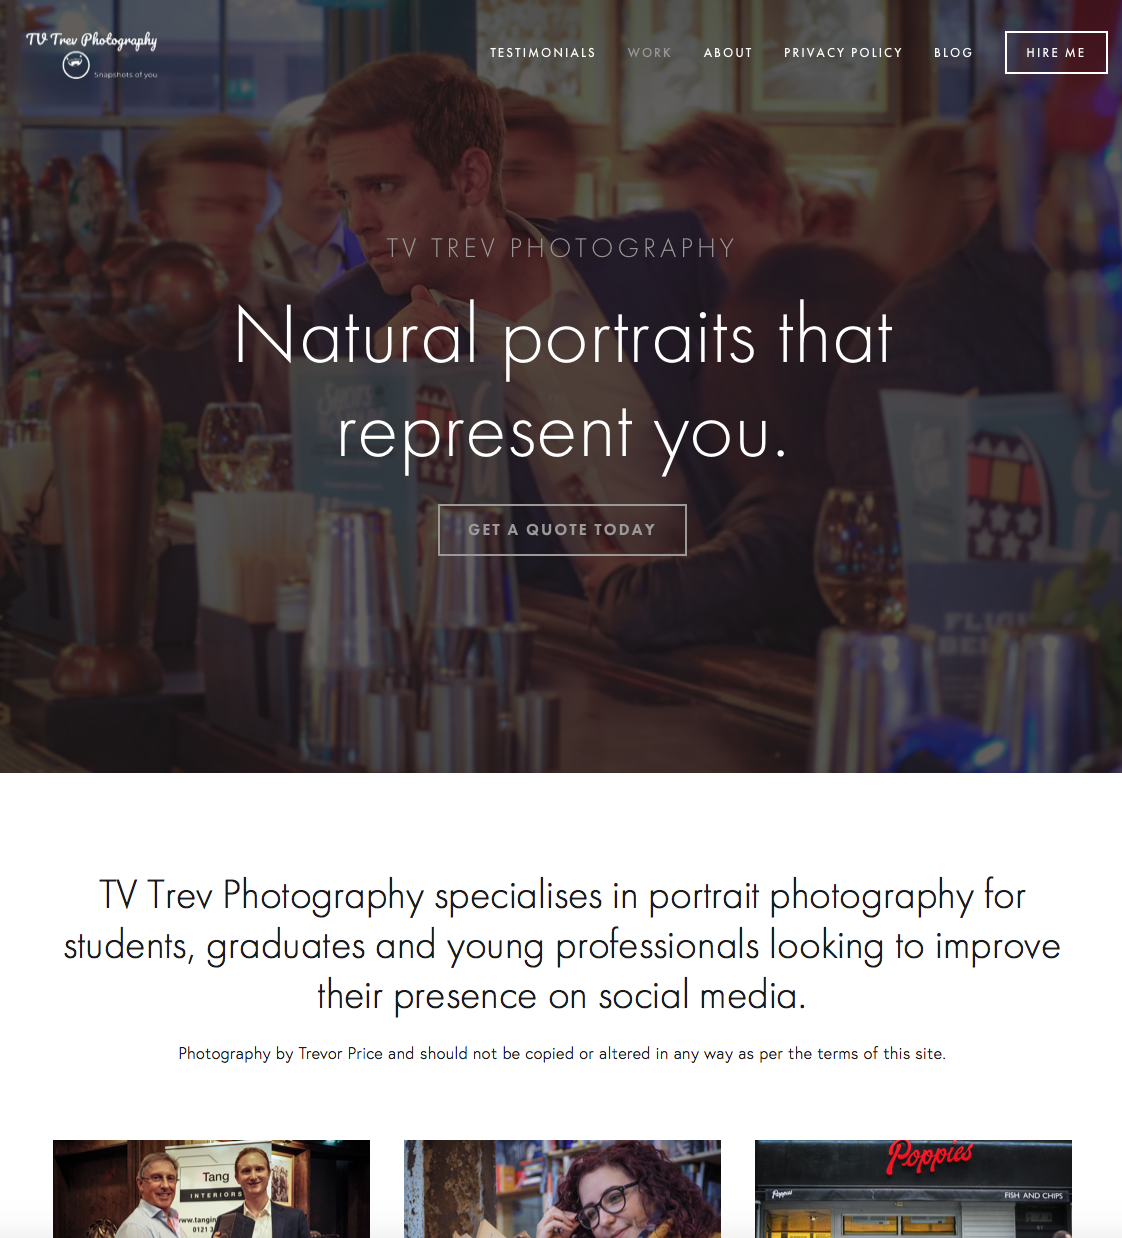Screen dimensions: 1122x1238
Task: Click the Poppies red sign in thumbnail
Action: [x=929, y=1156]
